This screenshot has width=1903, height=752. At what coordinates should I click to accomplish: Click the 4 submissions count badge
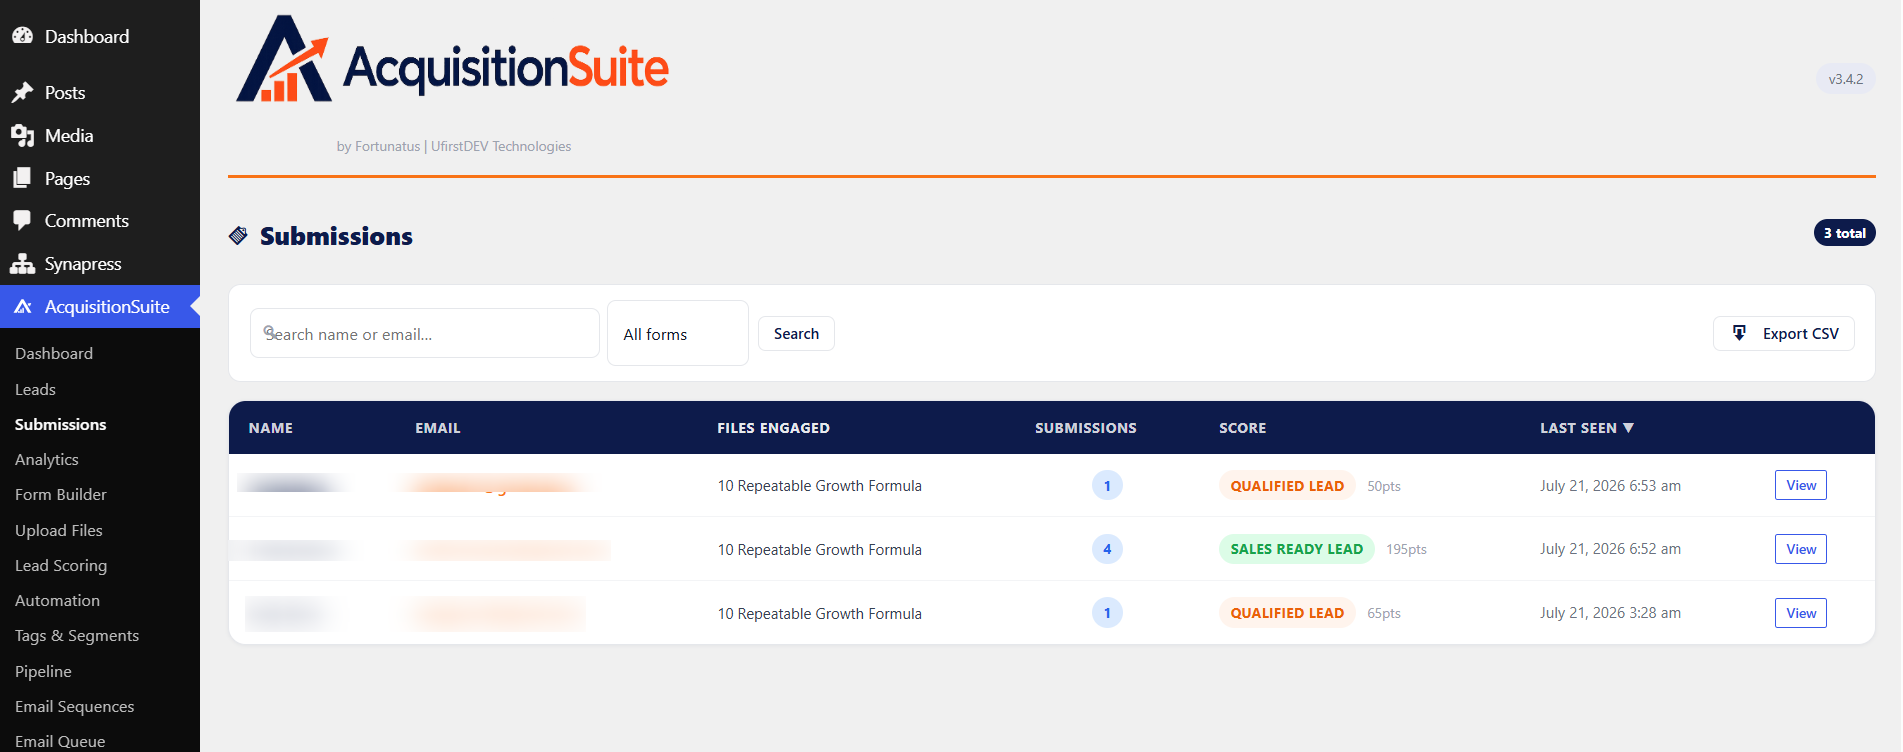coord(1107,549)
